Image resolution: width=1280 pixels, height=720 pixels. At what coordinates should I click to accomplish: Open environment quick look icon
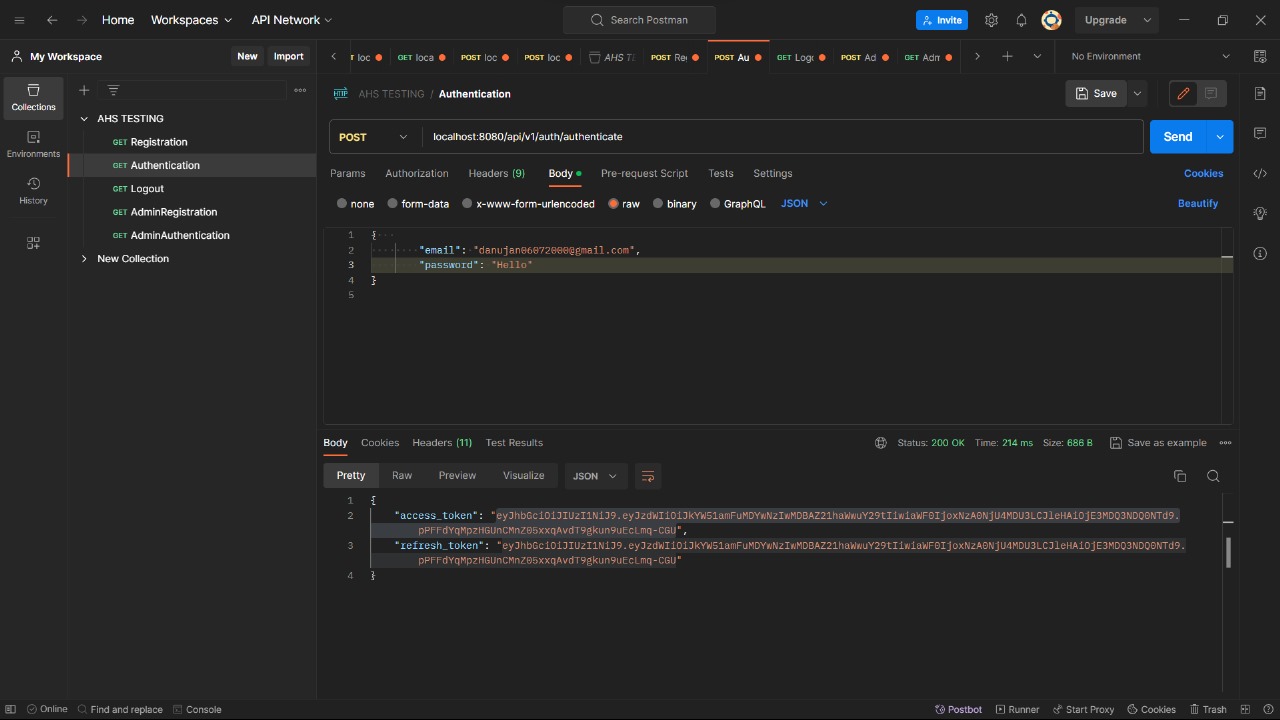[x=1260, y=57]
